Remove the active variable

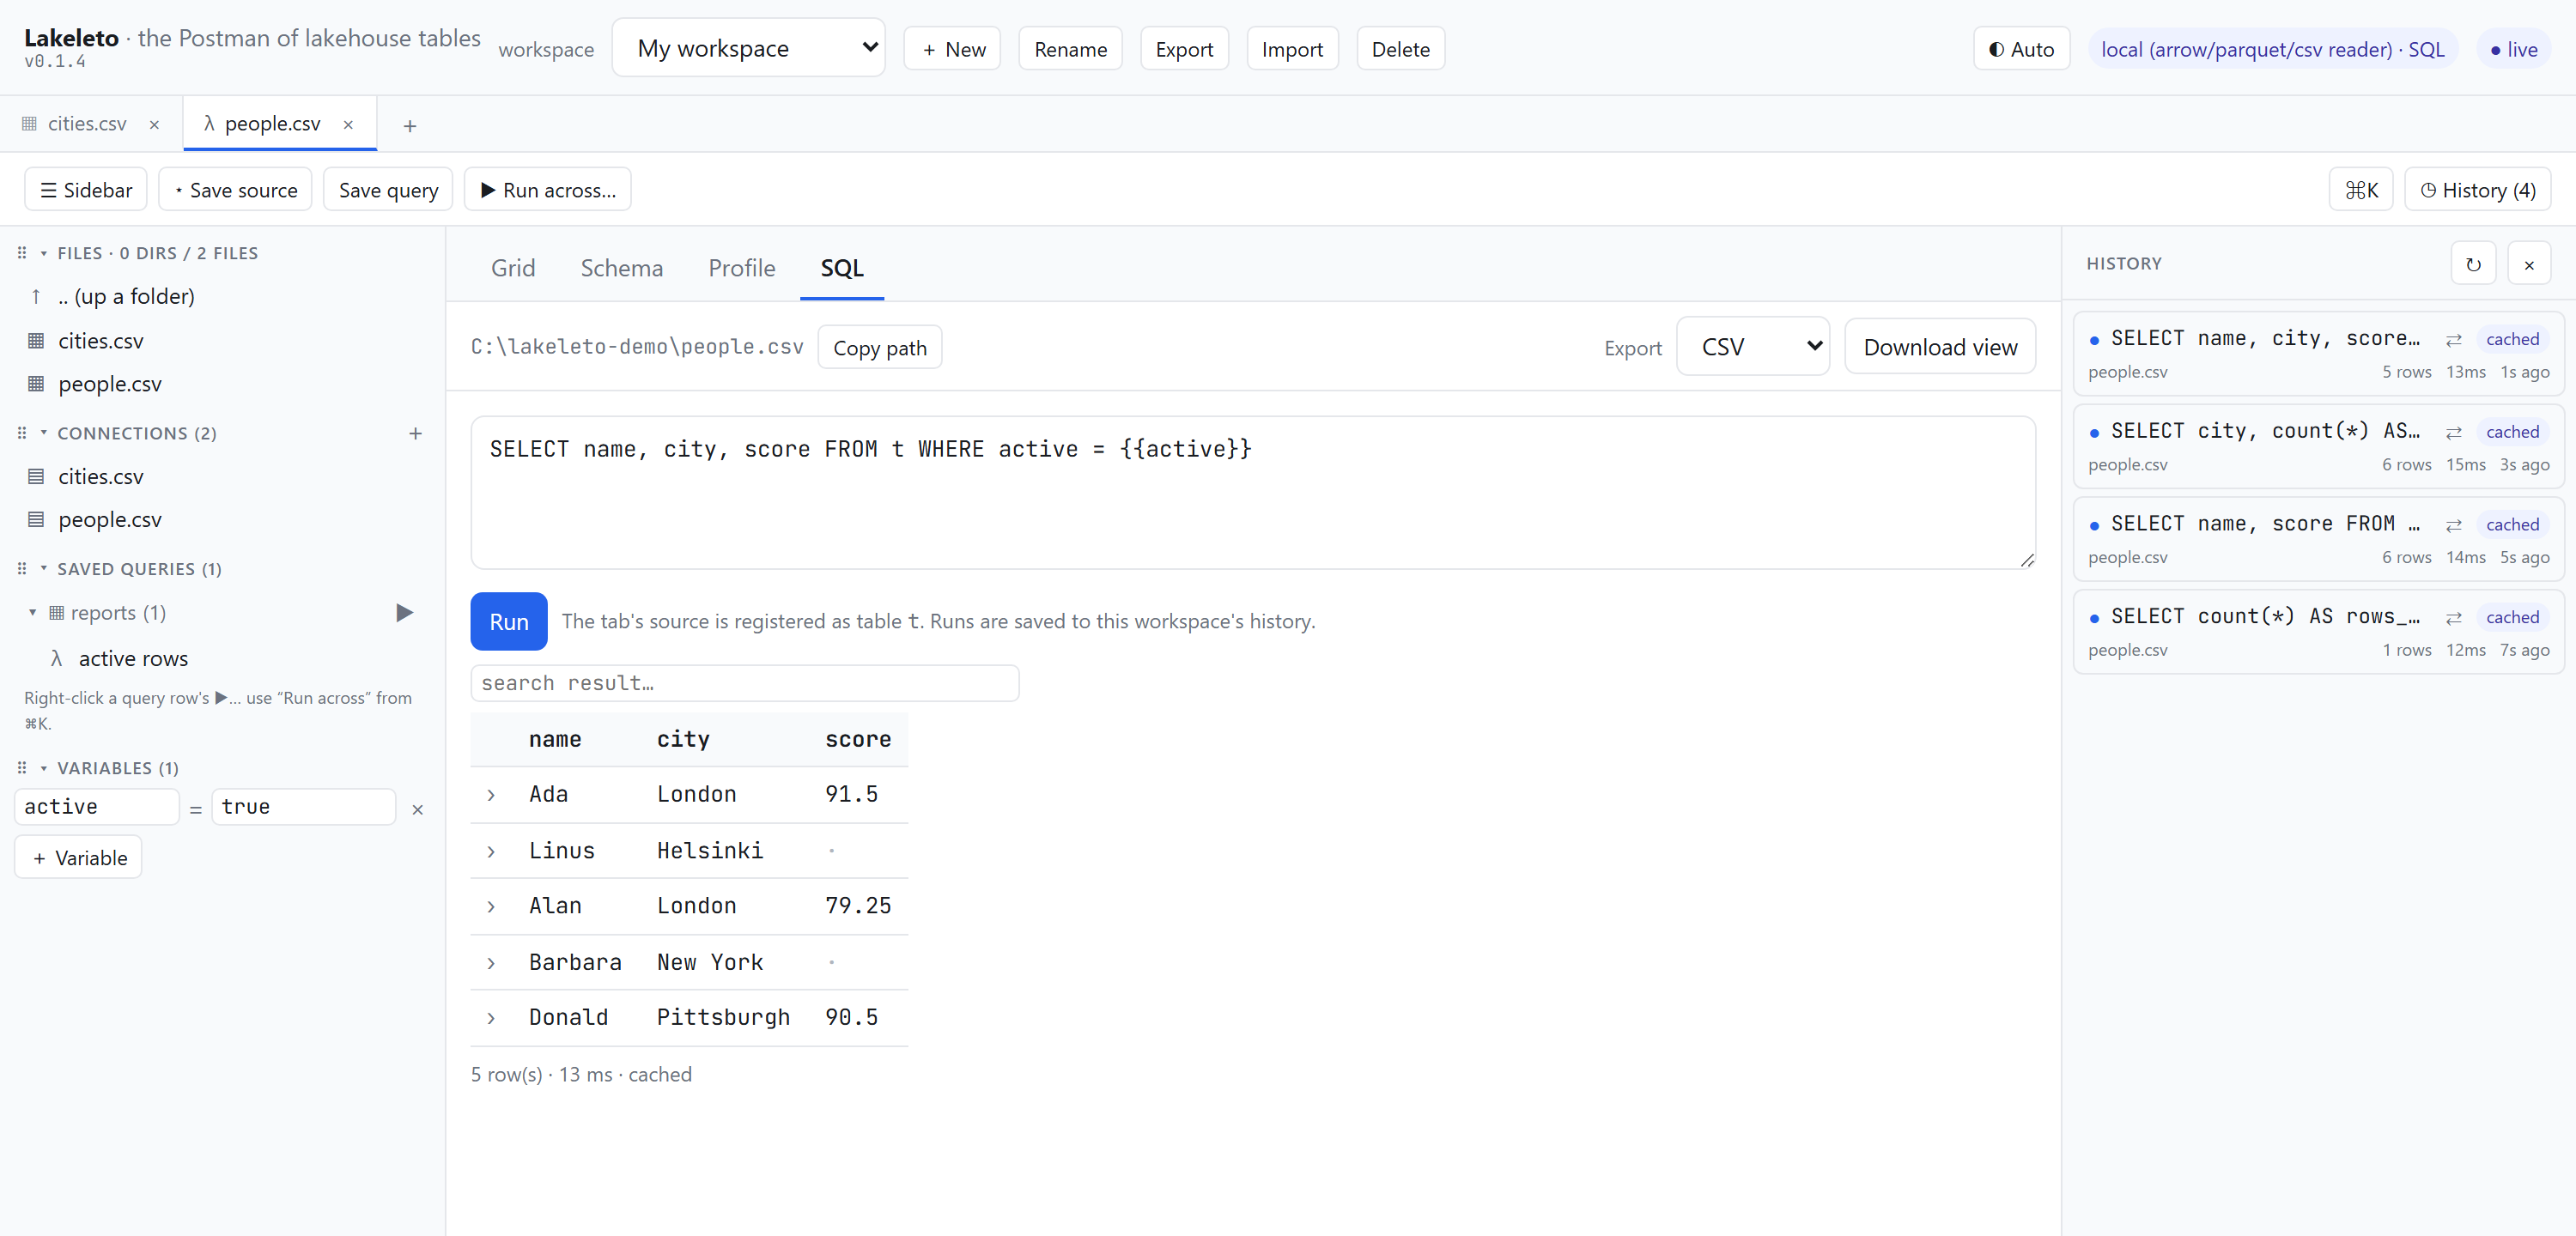click(418, 809)
